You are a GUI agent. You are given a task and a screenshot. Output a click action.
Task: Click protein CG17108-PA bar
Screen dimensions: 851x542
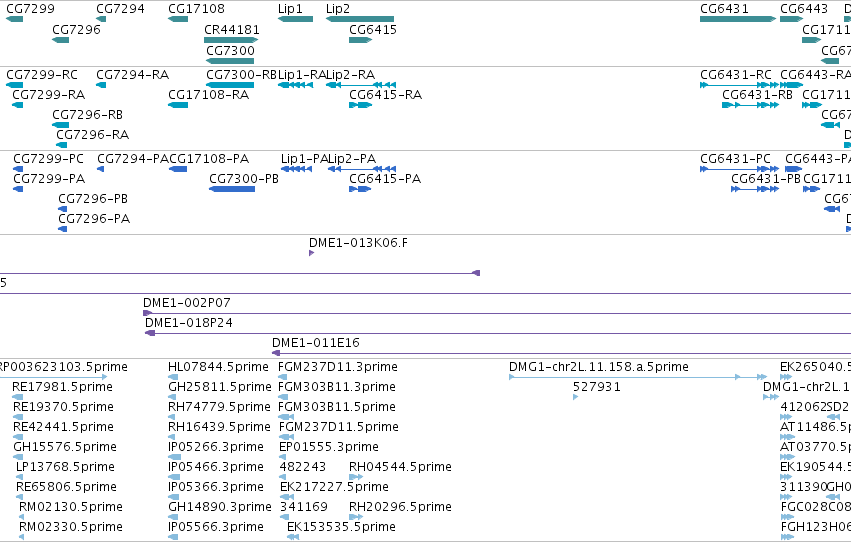[178, 169]
